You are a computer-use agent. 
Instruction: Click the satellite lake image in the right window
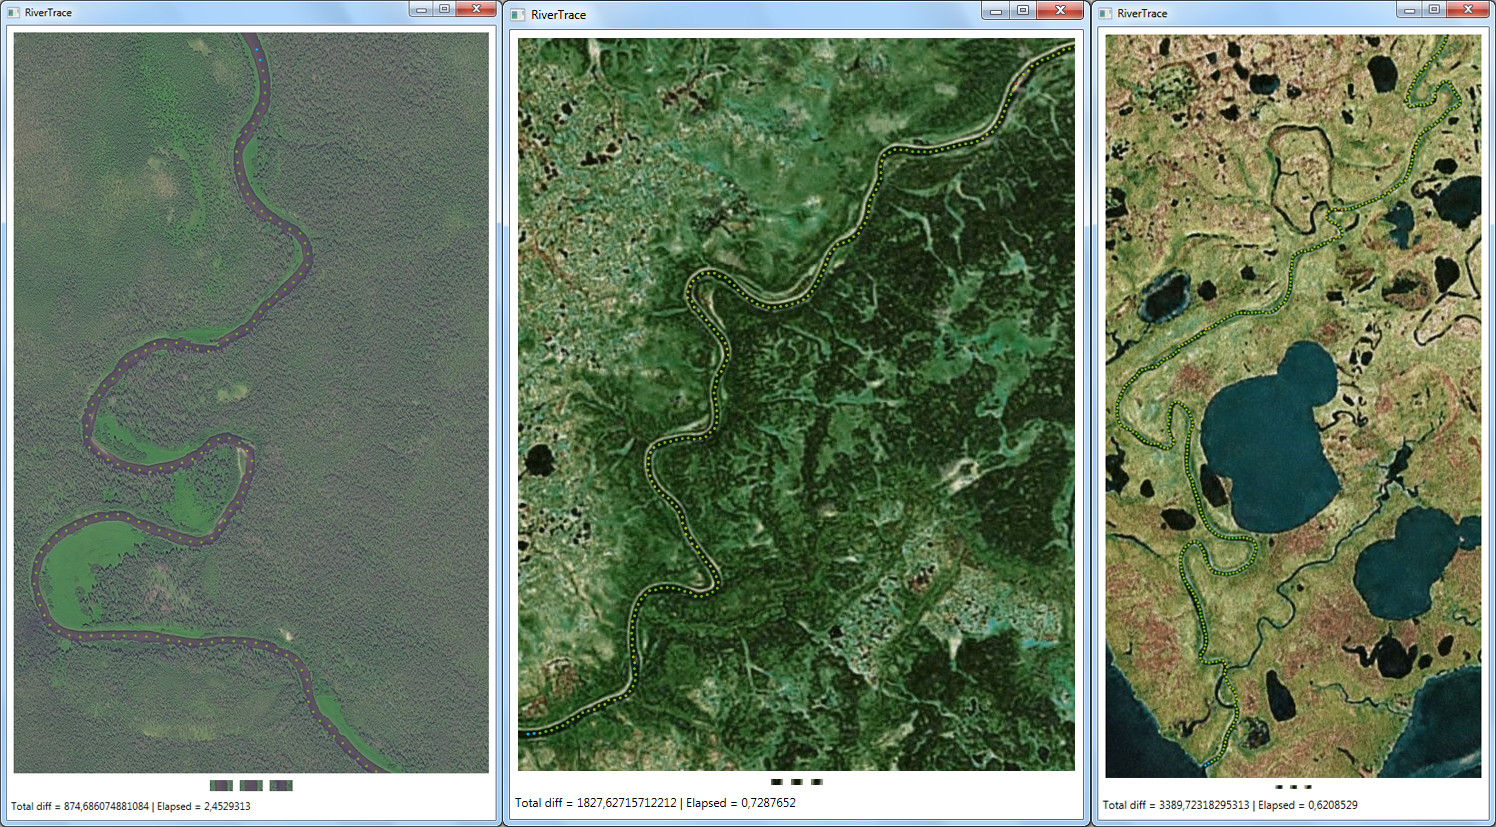pyautogui.click(x=1293, y=406)
